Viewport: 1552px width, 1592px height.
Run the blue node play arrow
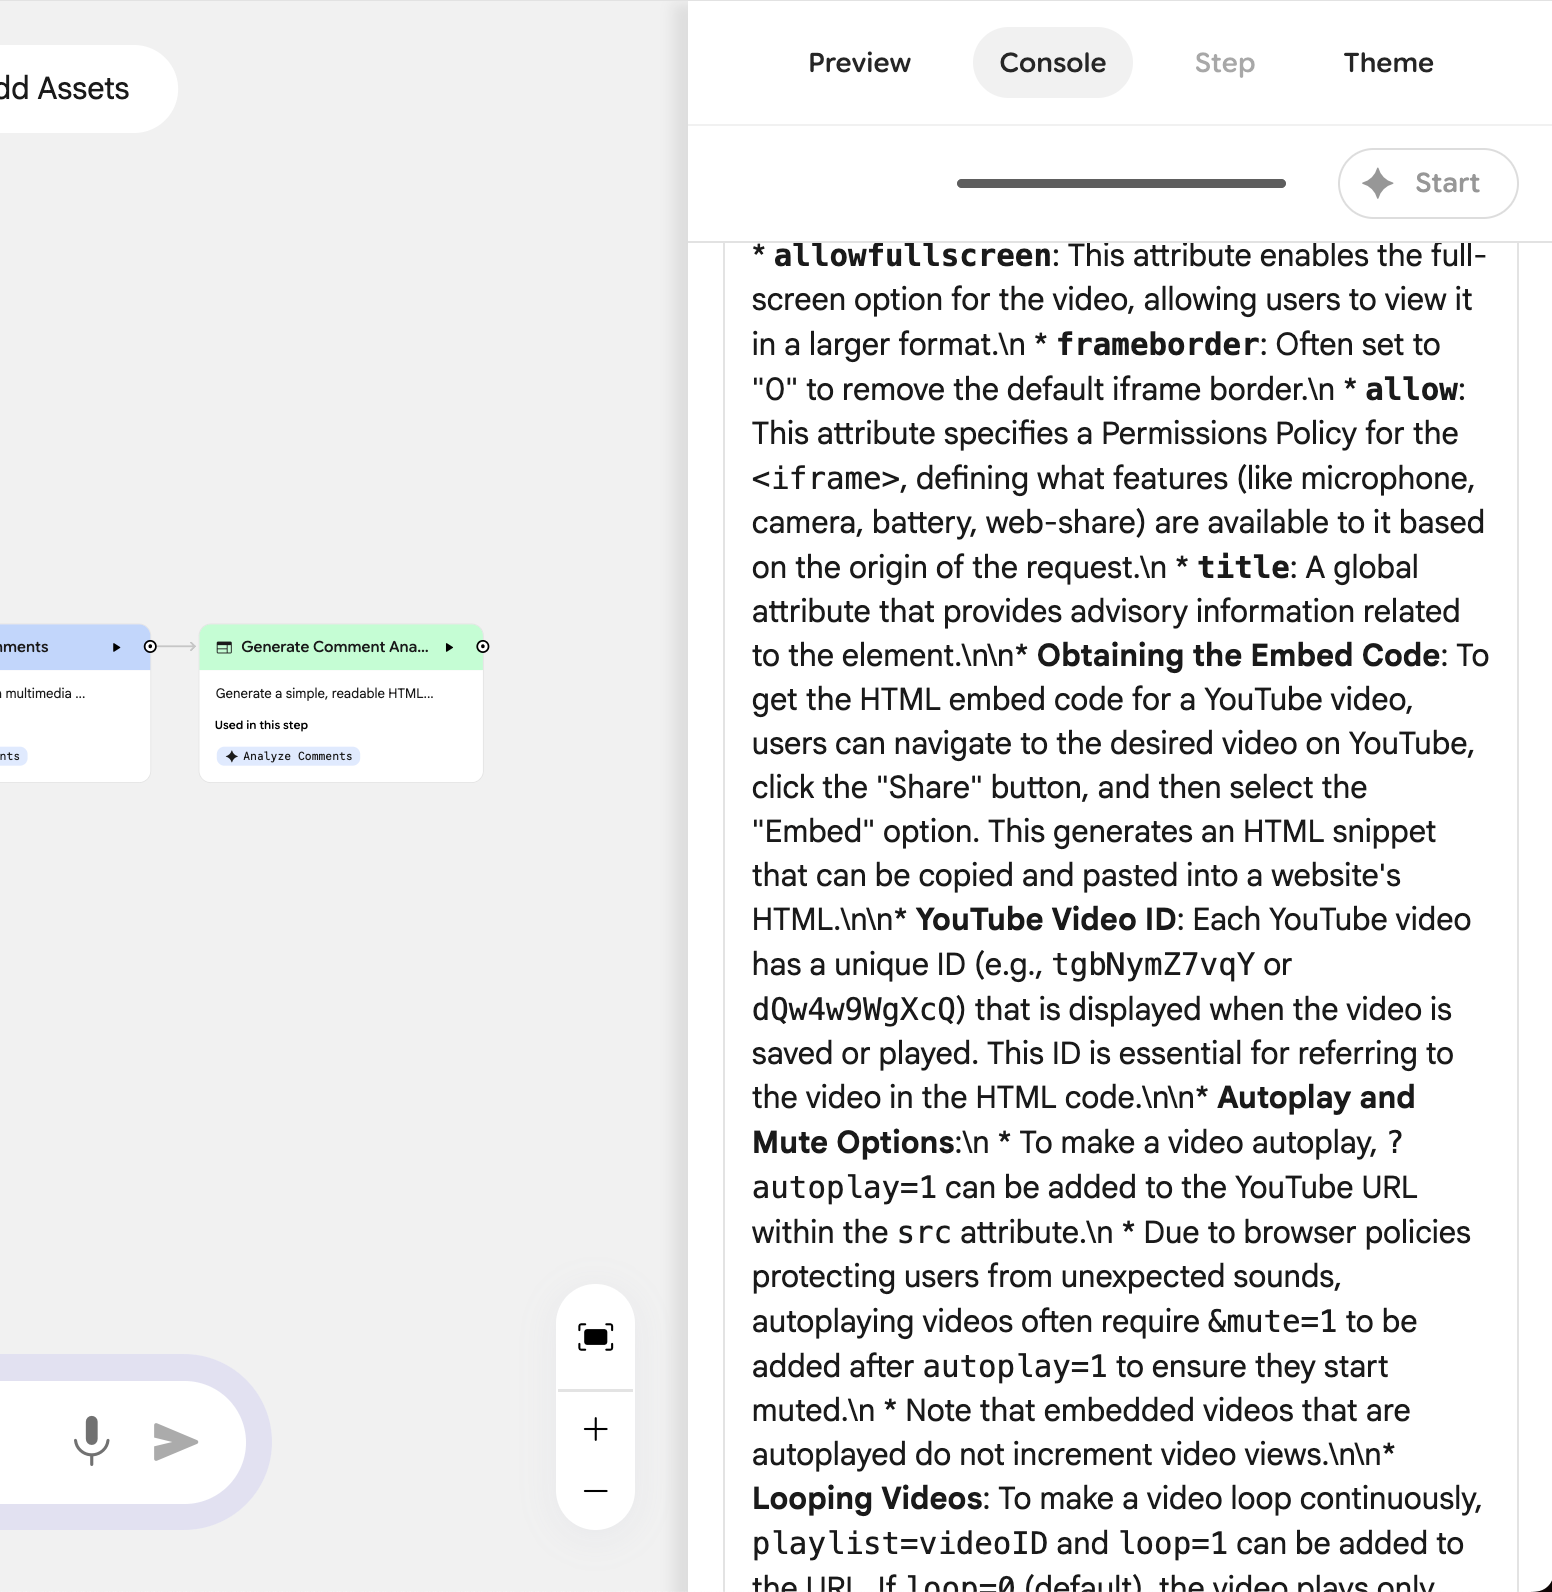[x=117, y=647]
